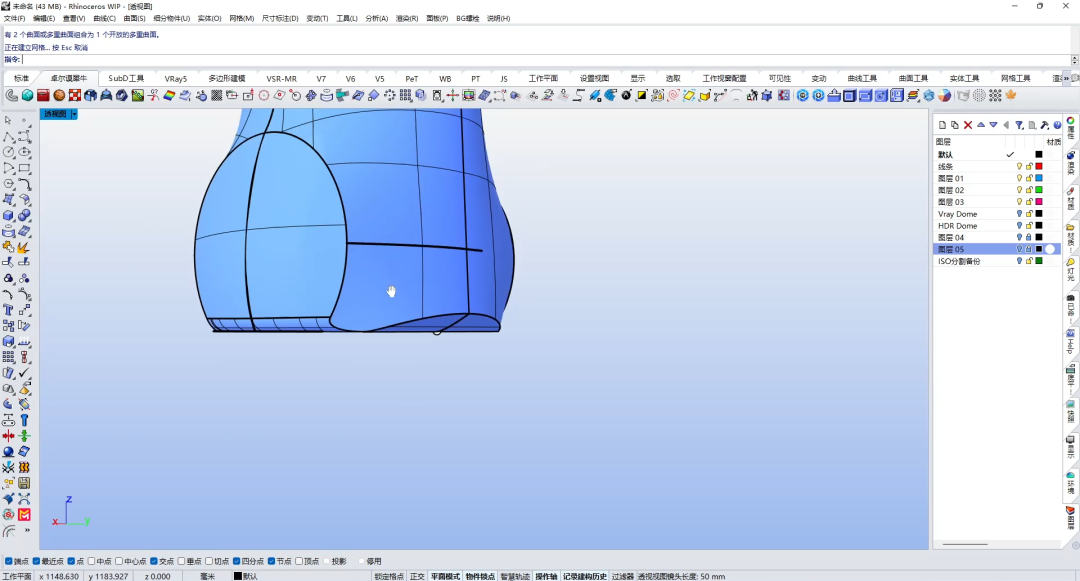Enable the 中点 osnap checkbox
This screenshot has height=581, width=1080.
coord(92,561)
